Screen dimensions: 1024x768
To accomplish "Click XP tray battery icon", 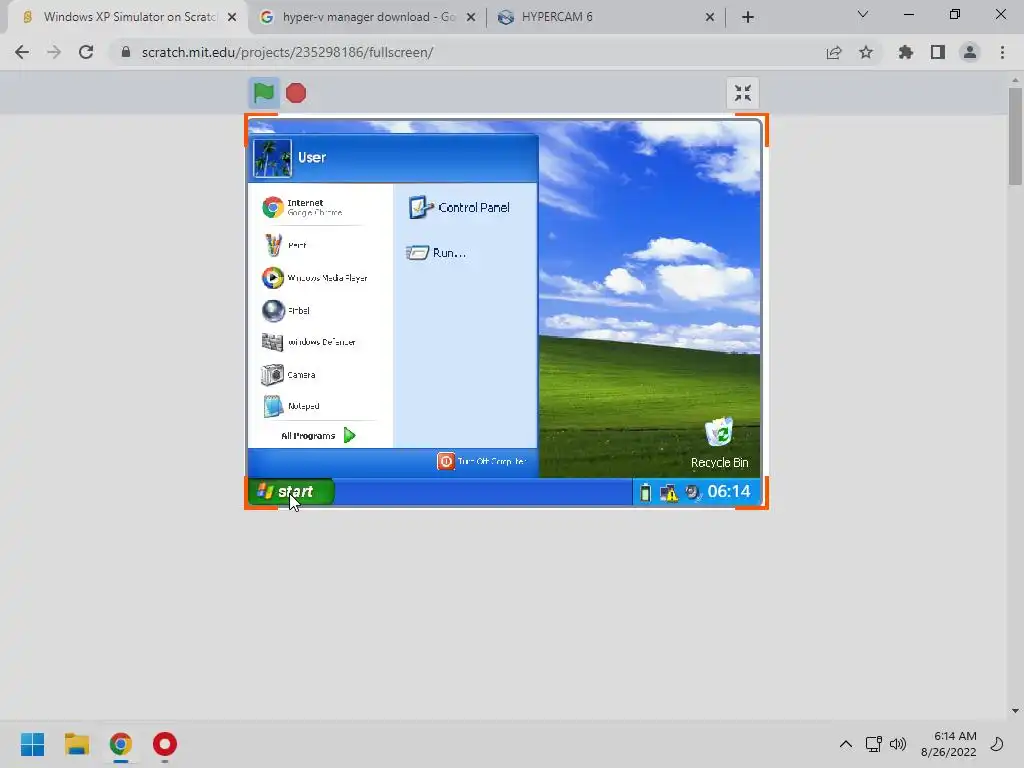I will click(645, 492).
